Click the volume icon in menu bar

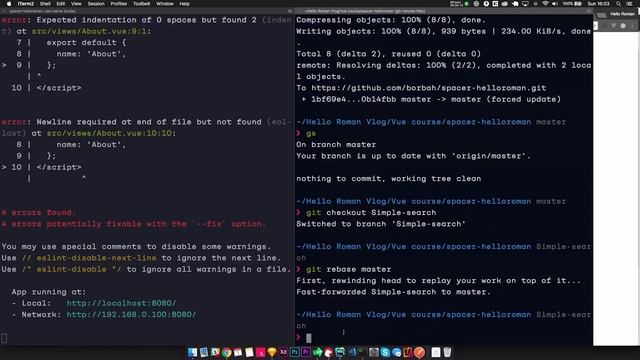[555, 4]
